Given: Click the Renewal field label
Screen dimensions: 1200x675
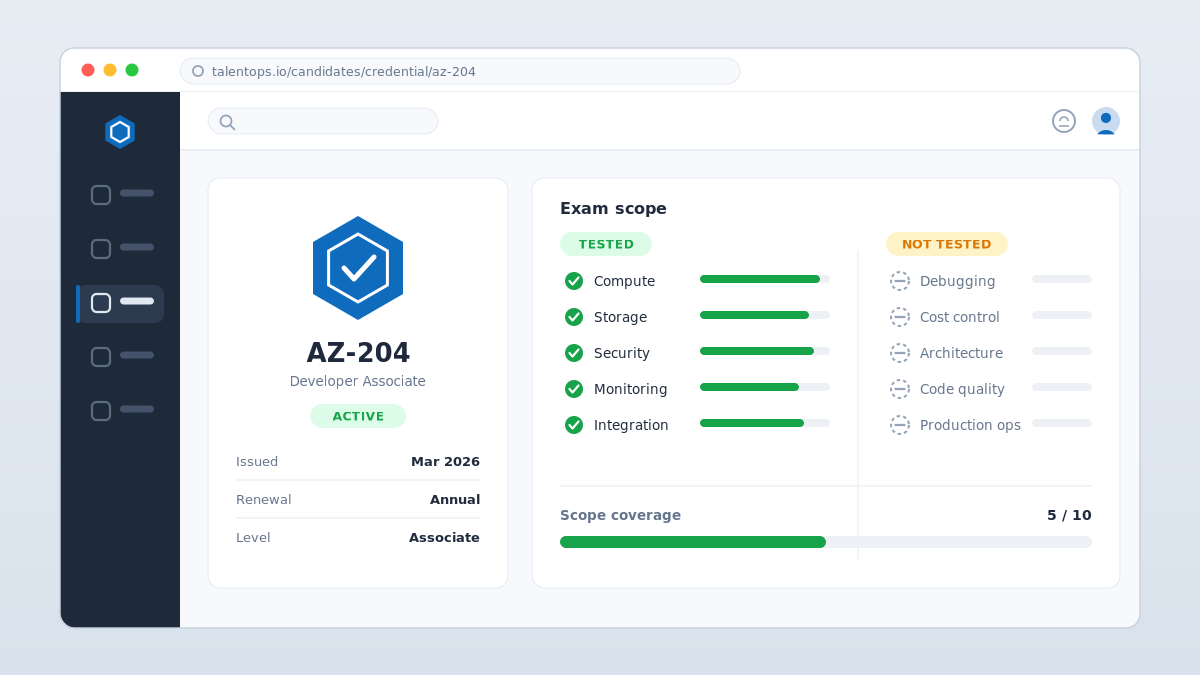Looking at the screenshot, I should pos(263,500).
